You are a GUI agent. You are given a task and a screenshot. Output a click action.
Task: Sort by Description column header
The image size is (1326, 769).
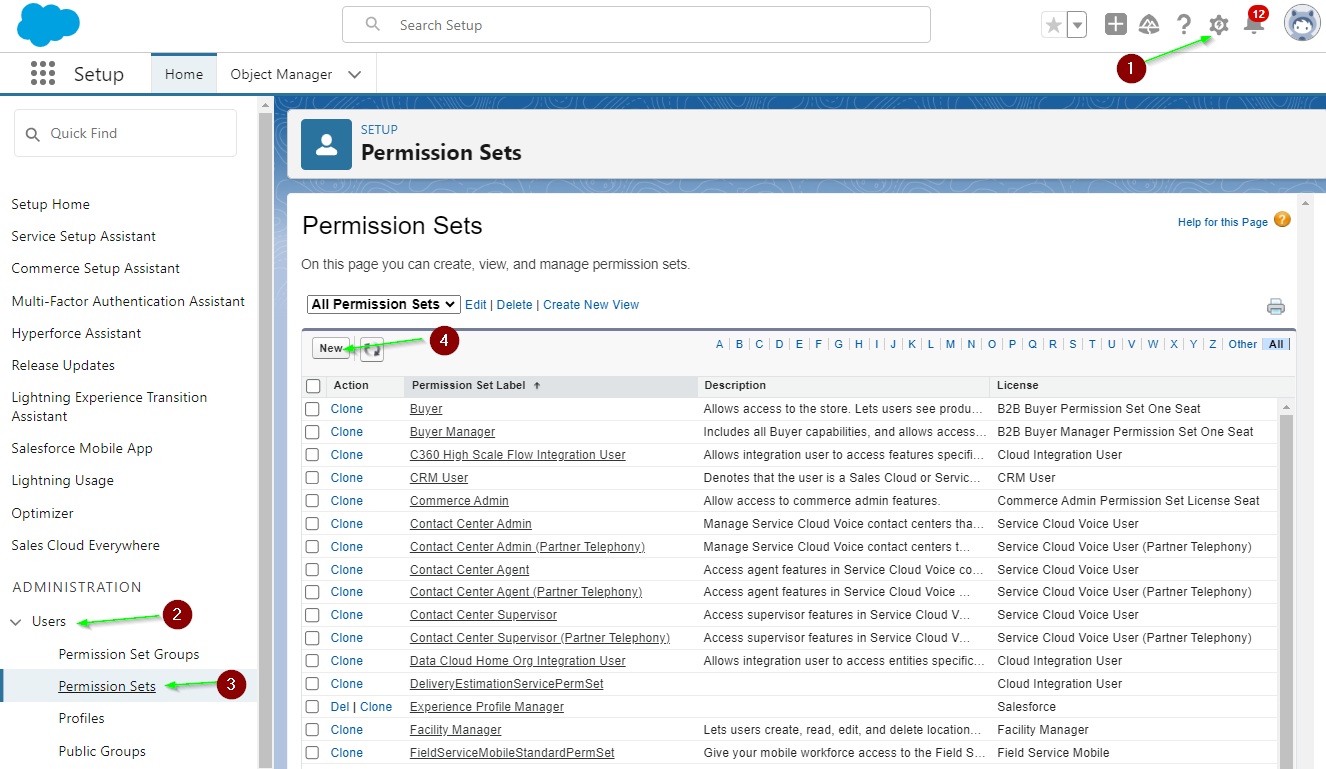click(x=735, y=385)
